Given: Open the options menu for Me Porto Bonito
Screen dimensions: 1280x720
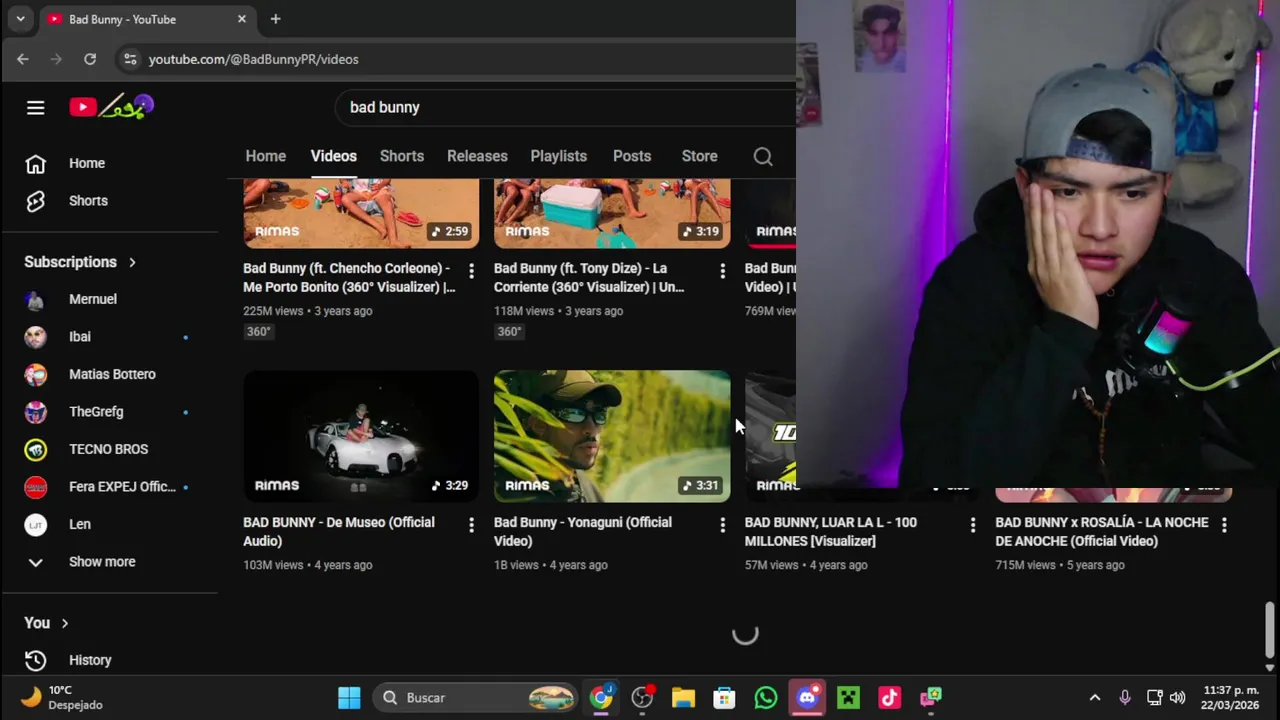Looking at the screenshot, I should point(471,270).
